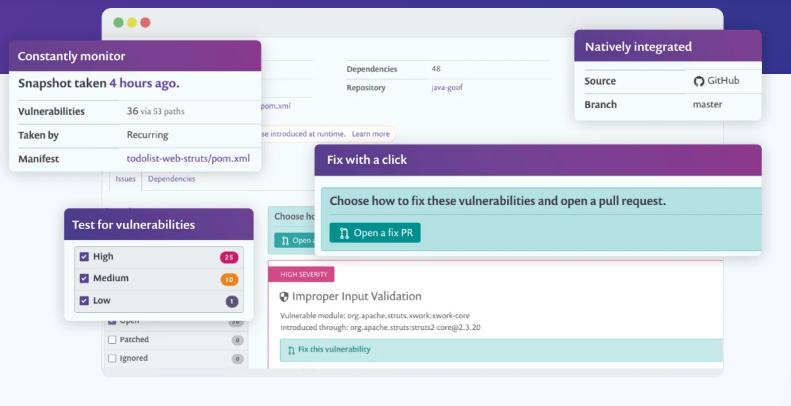Viewport: 791px width, 406px height.
Task: Click the HIGH SEVERITY pink label tag
Action: point(301,273)
